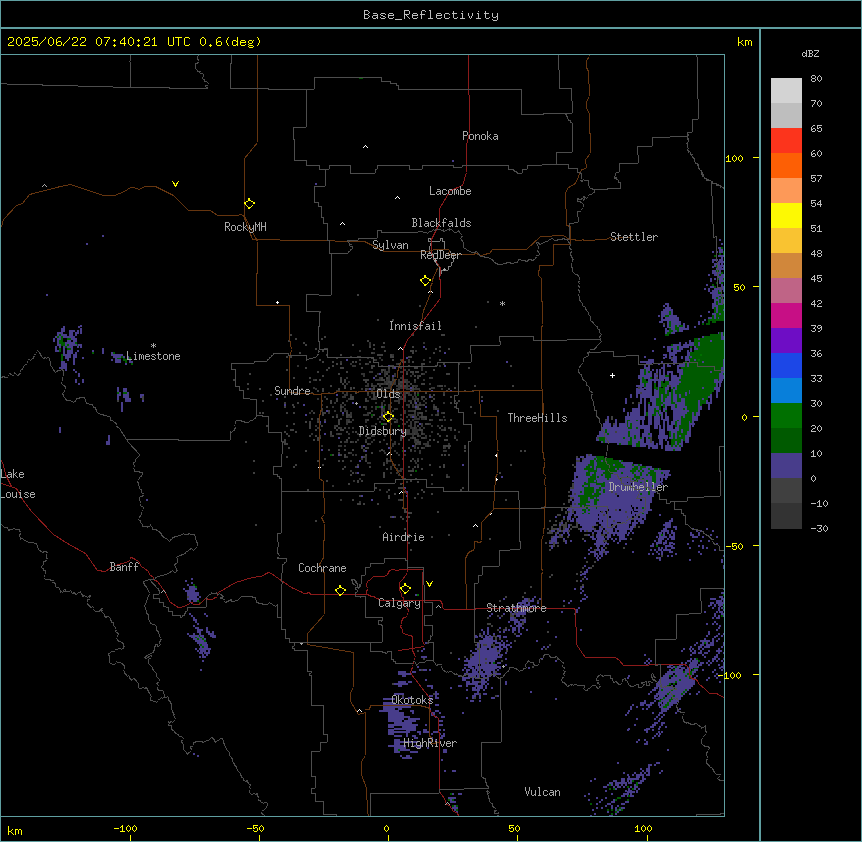Click the yellow V marker east of Calgary
The width and height of the screenshot is (862, 842).
tap(429, 584)
